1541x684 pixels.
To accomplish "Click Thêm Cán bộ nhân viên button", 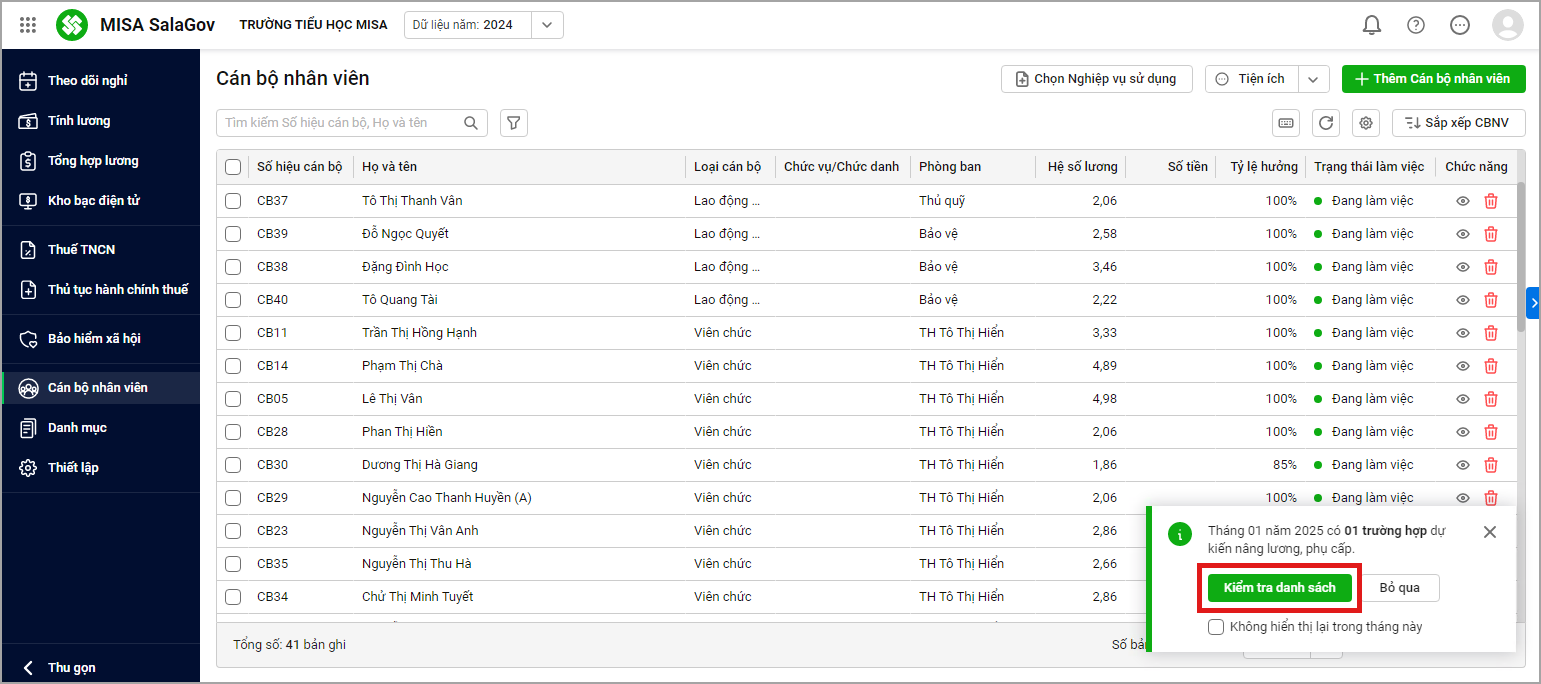I will [x=1433, y=79].
